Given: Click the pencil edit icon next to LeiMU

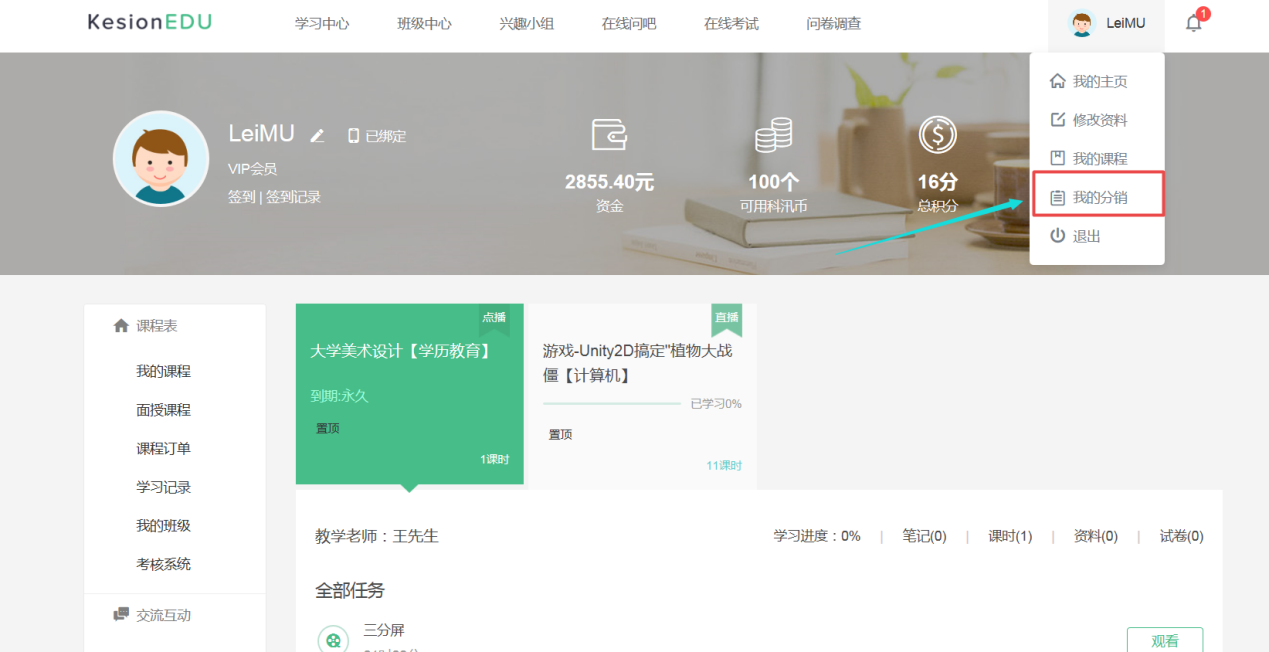Looking at the screenshot, I should coord(317,136).
